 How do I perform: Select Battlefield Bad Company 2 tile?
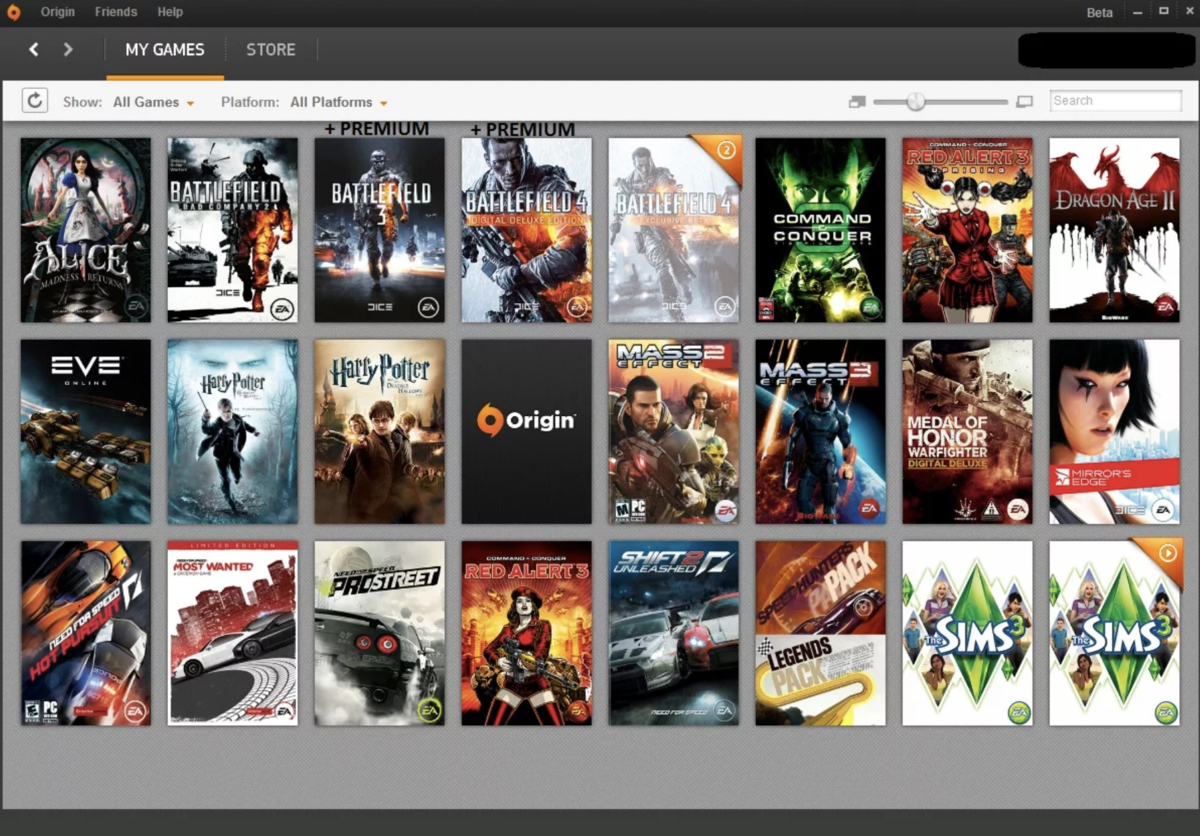(233, 230)
